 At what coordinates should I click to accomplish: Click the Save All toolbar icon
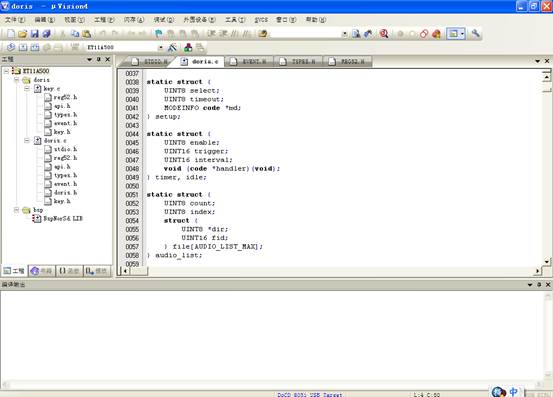point(47,34)
